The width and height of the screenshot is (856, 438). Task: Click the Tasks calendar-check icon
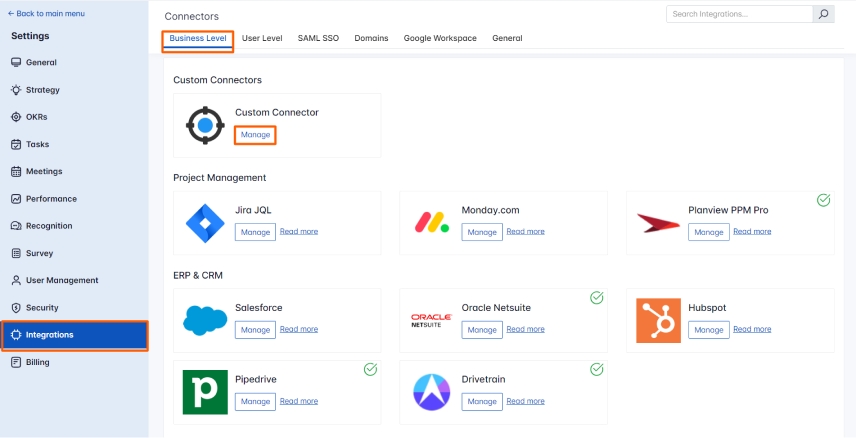click(x=16, y=144)
